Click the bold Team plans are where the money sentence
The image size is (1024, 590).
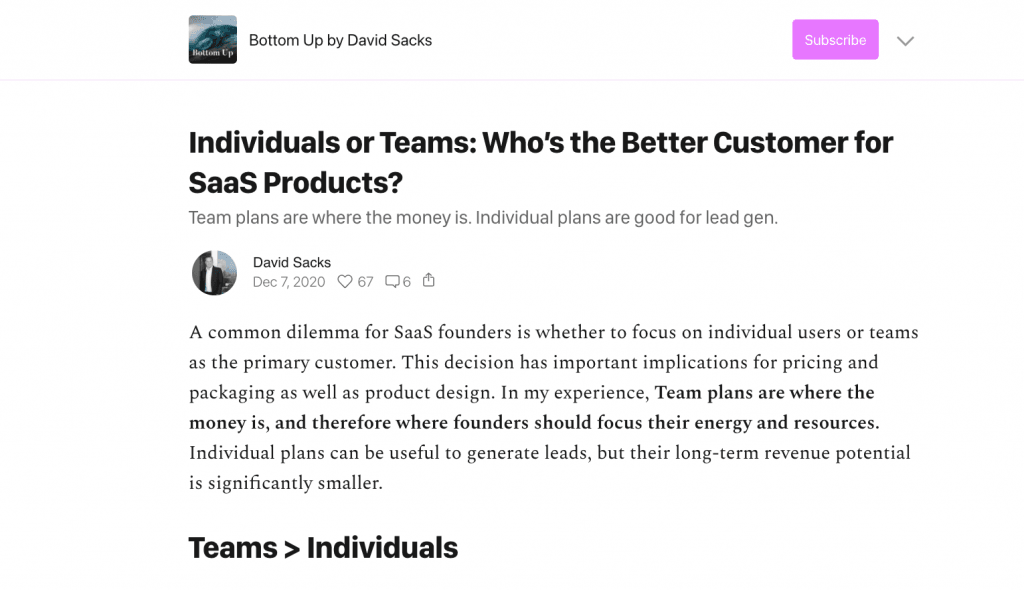(534, 408)
